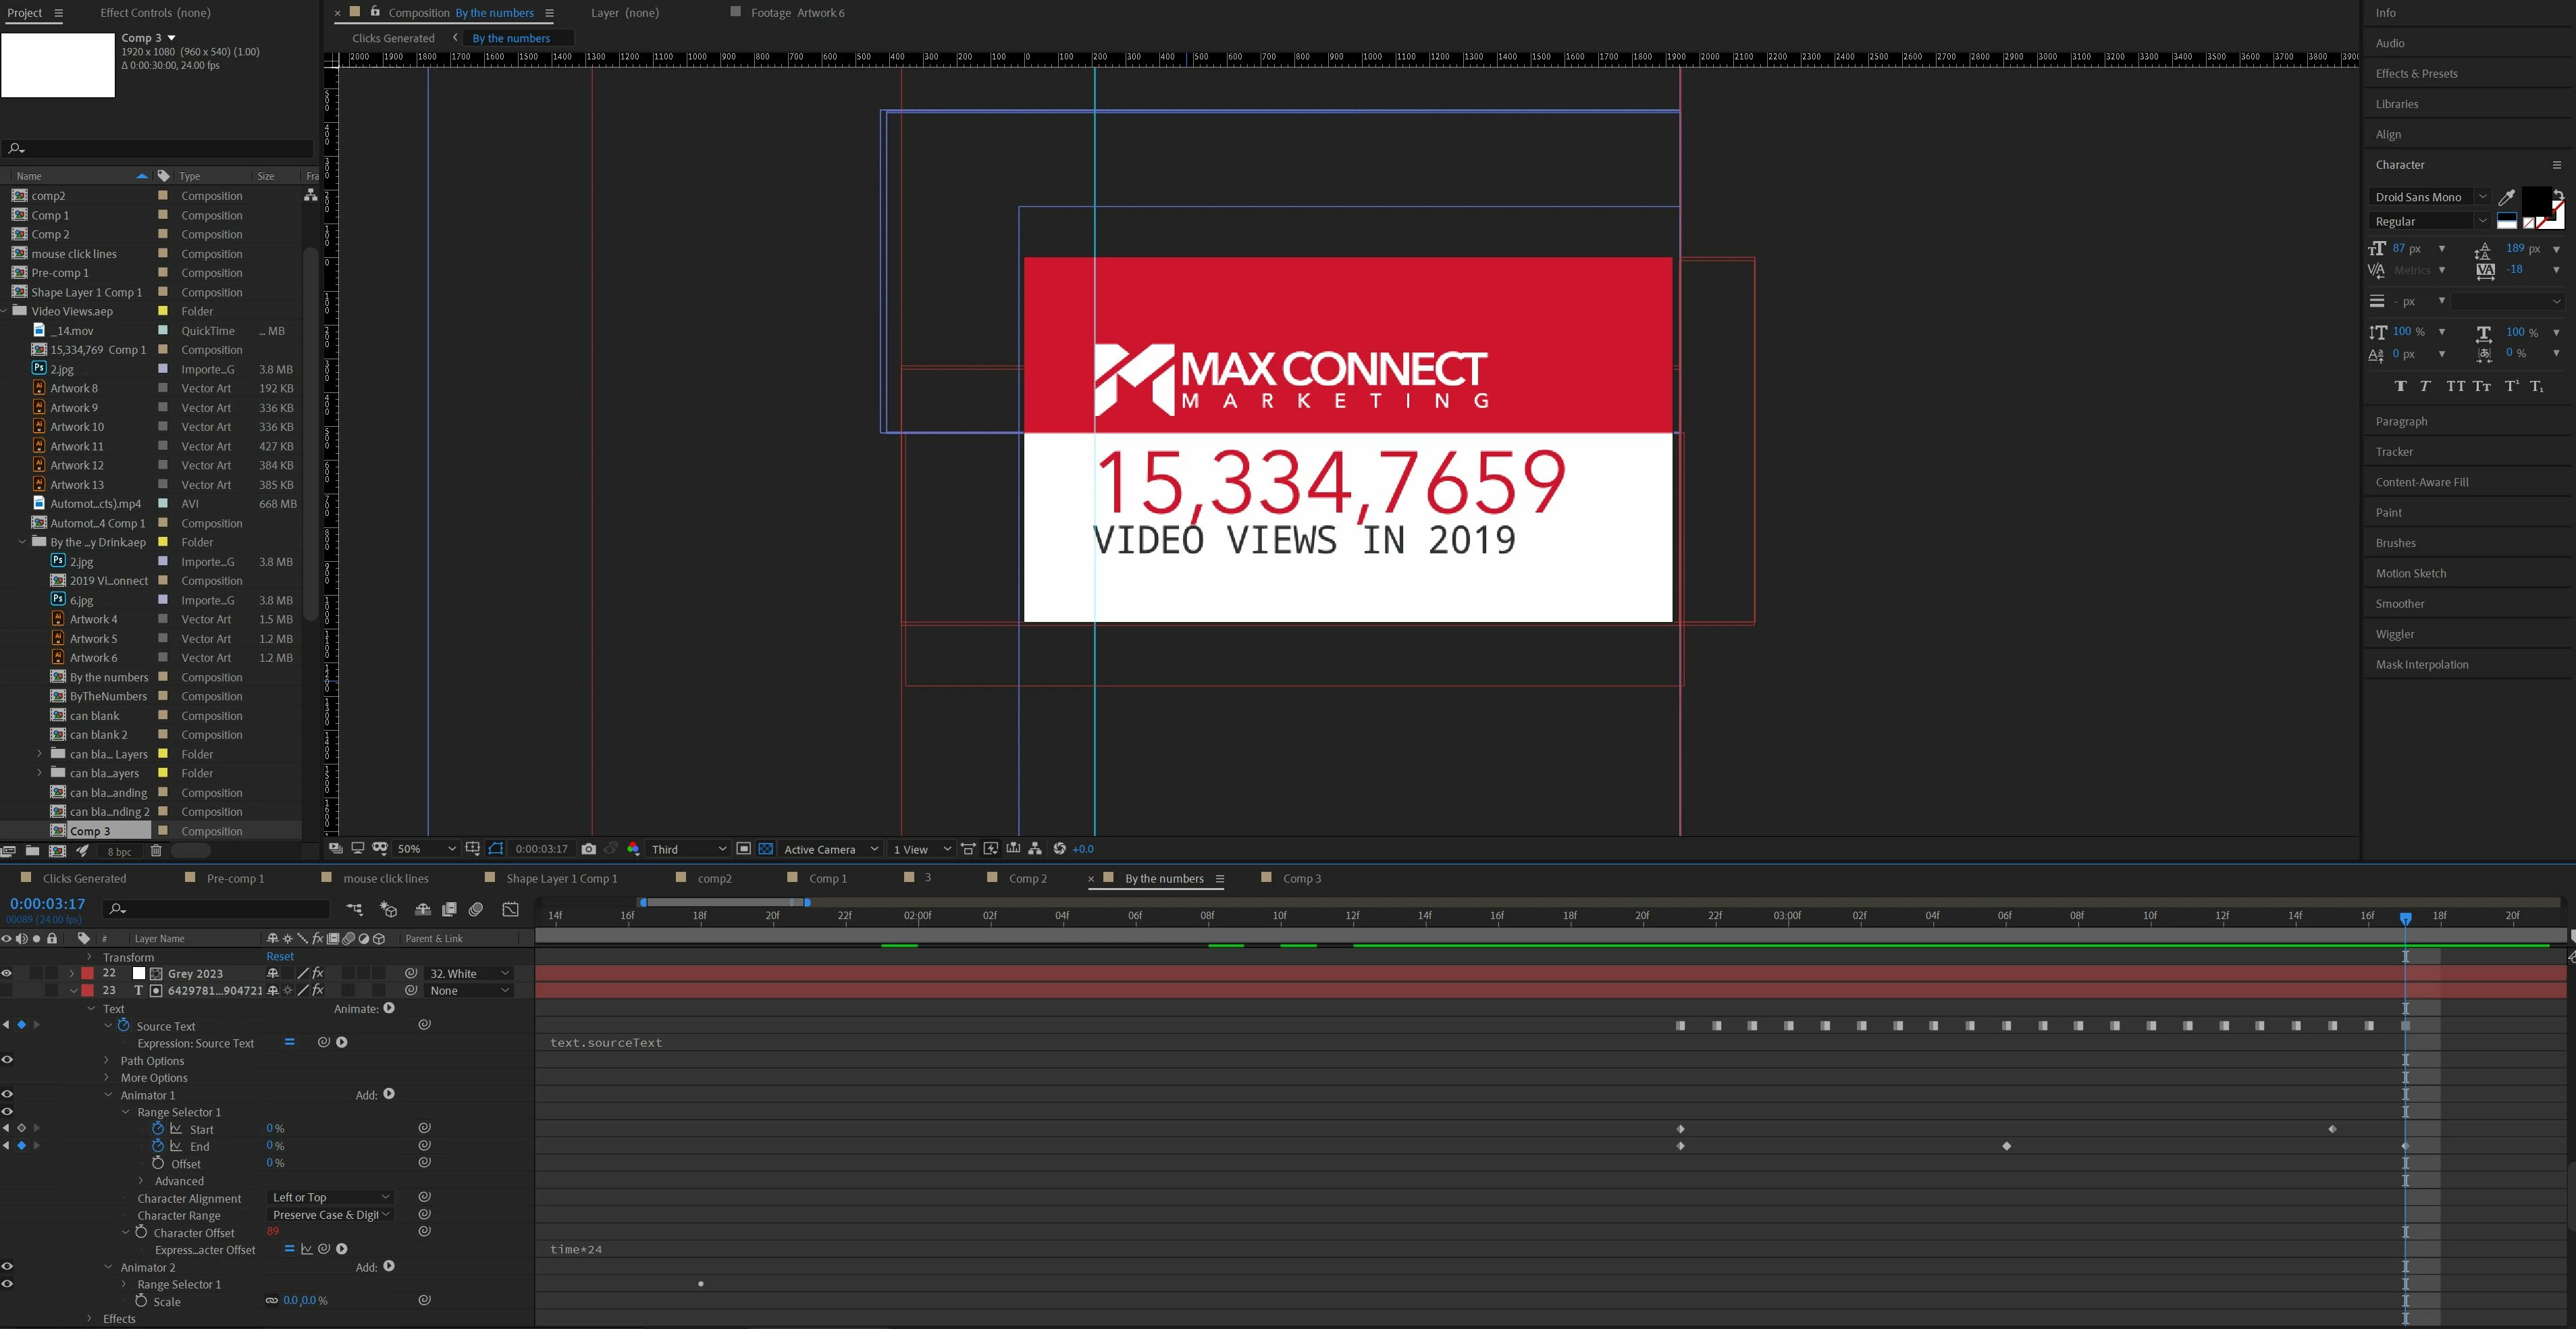Open the magnification 50% dropdown
This screenshot has width=2576, height=1329.
426,849
